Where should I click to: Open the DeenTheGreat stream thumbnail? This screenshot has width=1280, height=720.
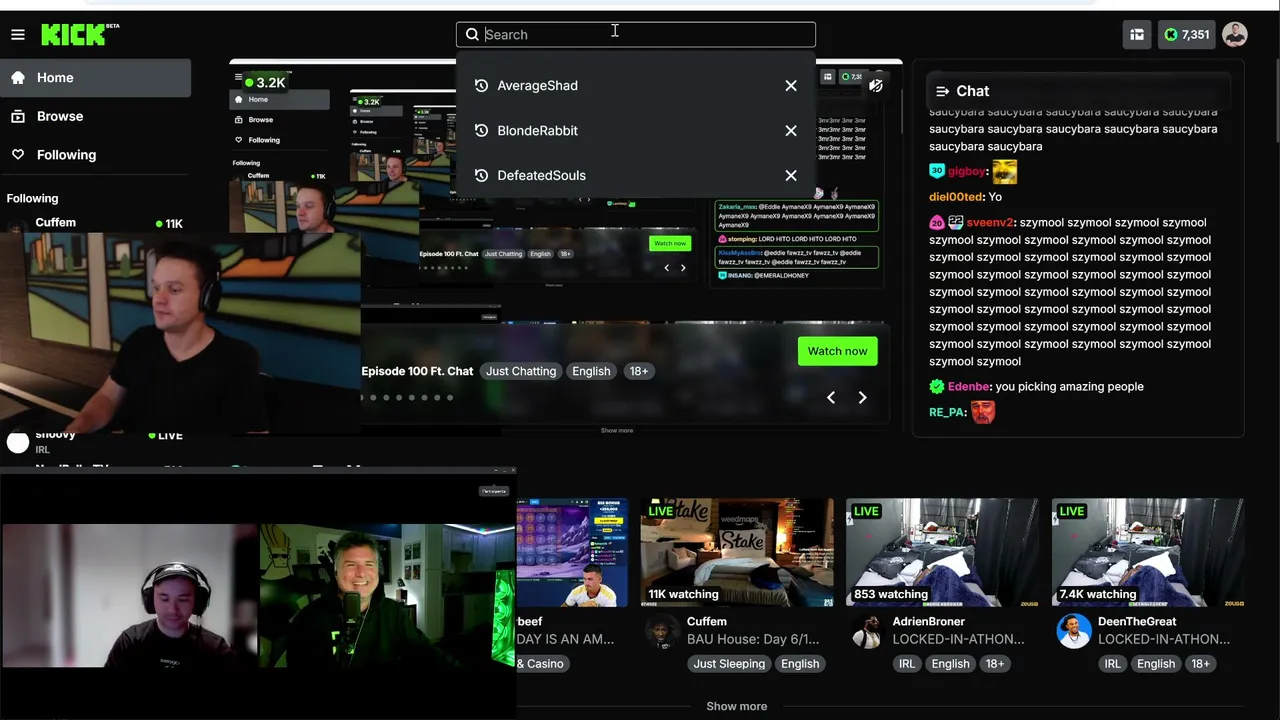pyautogui.click(x=1148, y=553)
